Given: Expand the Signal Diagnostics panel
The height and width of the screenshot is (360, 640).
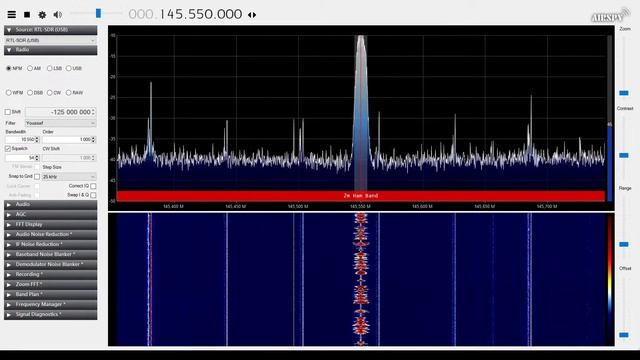Looking at the screenshot, I should click(51, 315).
